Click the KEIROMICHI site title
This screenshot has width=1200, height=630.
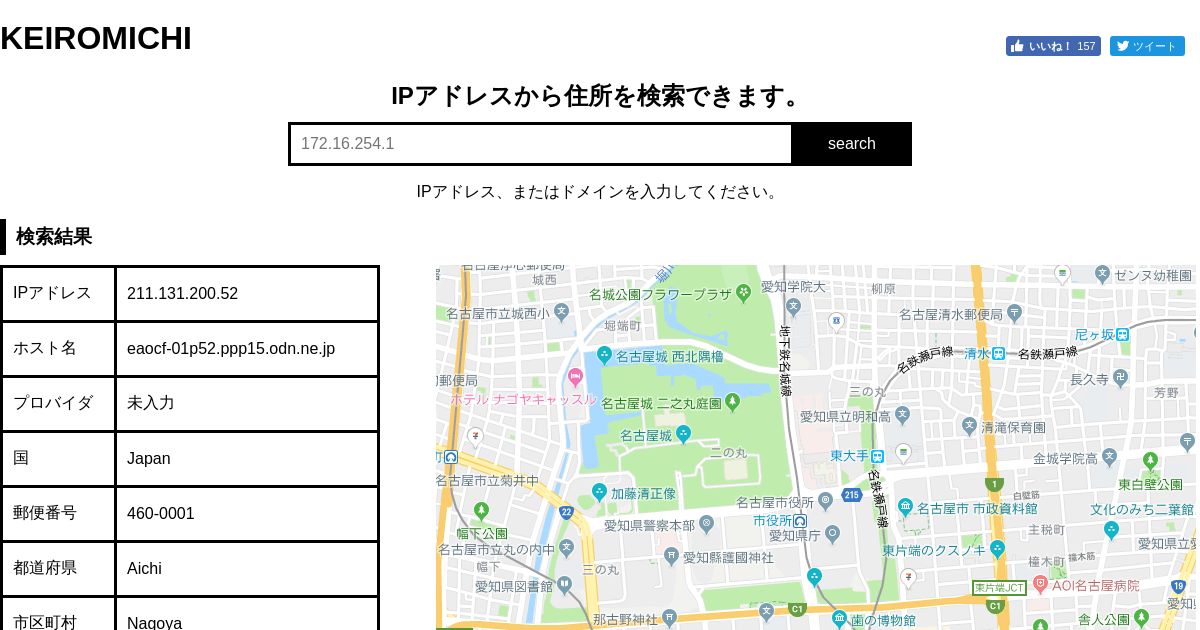[96, 39]
